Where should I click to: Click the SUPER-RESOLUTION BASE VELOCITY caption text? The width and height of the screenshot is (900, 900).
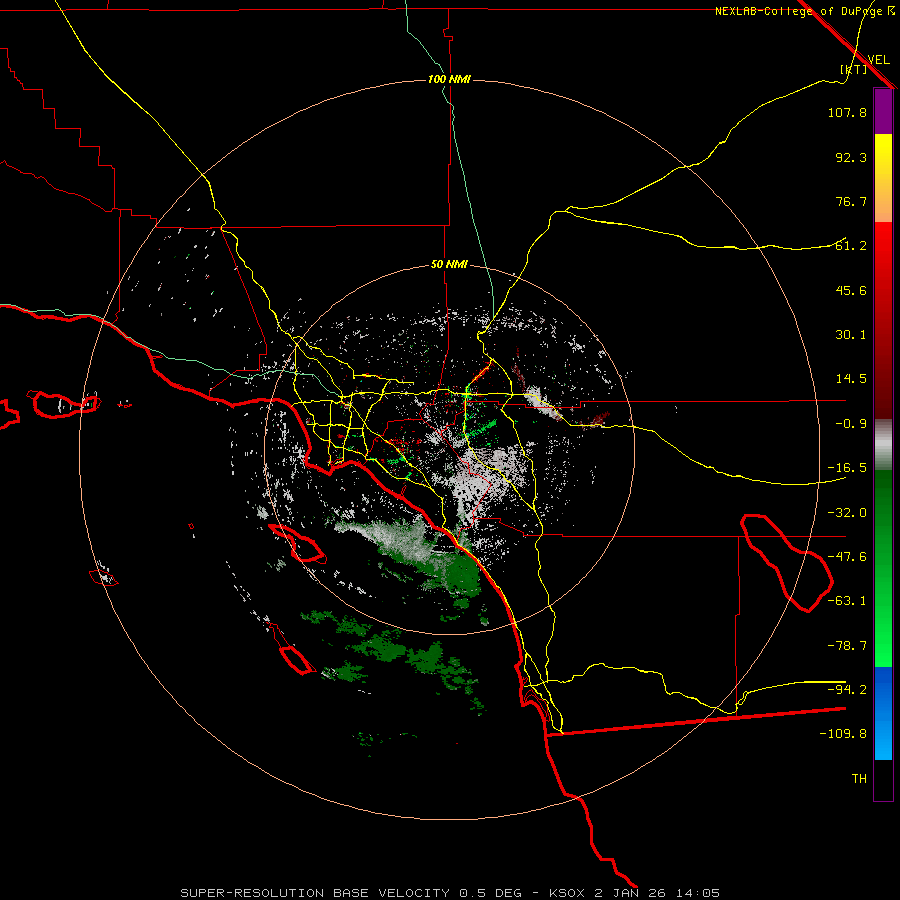click(317, 893)
